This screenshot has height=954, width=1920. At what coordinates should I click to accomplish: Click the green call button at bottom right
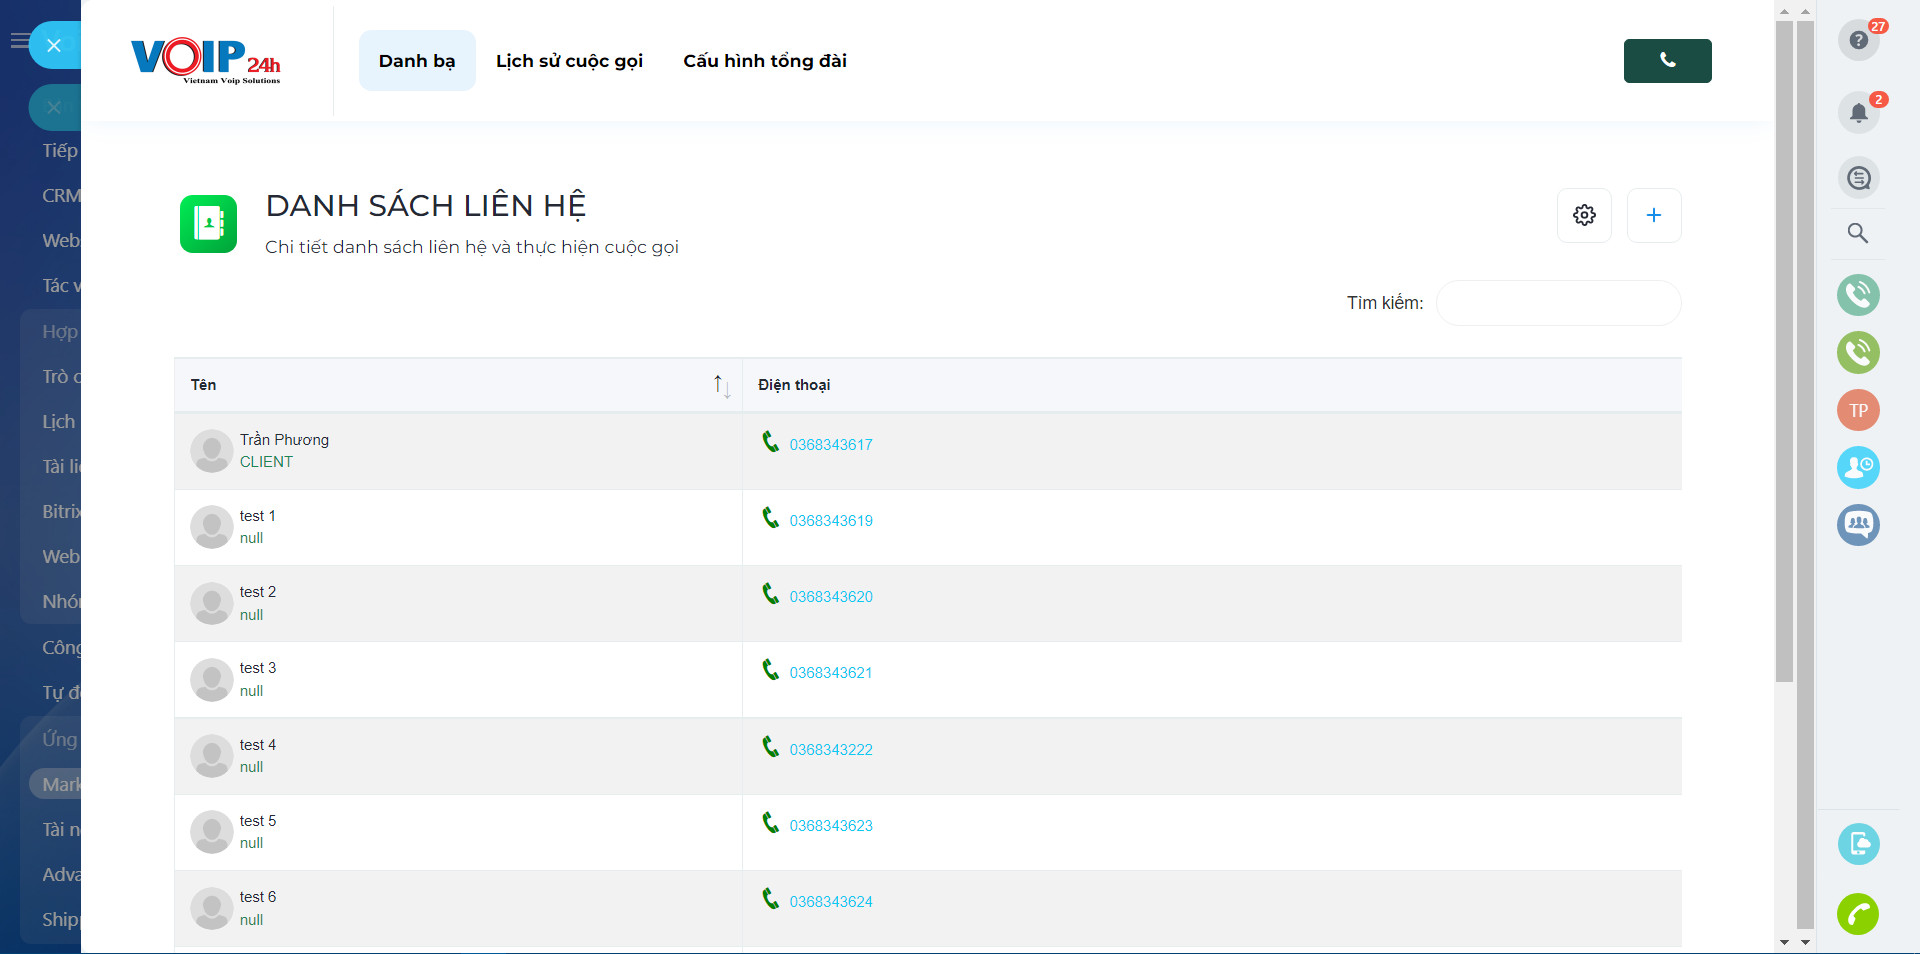point(1858,914)
